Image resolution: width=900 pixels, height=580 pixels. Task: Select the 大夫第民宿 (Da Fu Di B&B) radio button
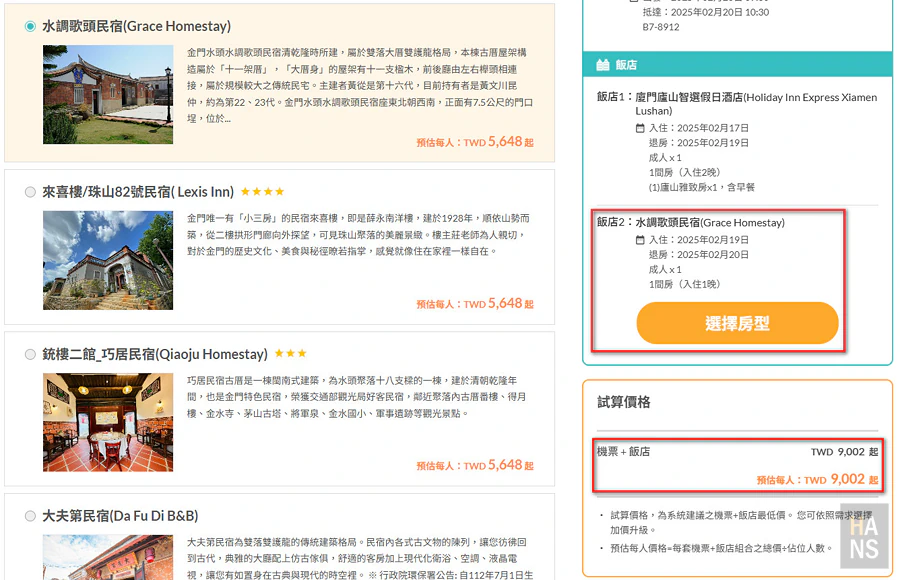click(x=30, y=516)
